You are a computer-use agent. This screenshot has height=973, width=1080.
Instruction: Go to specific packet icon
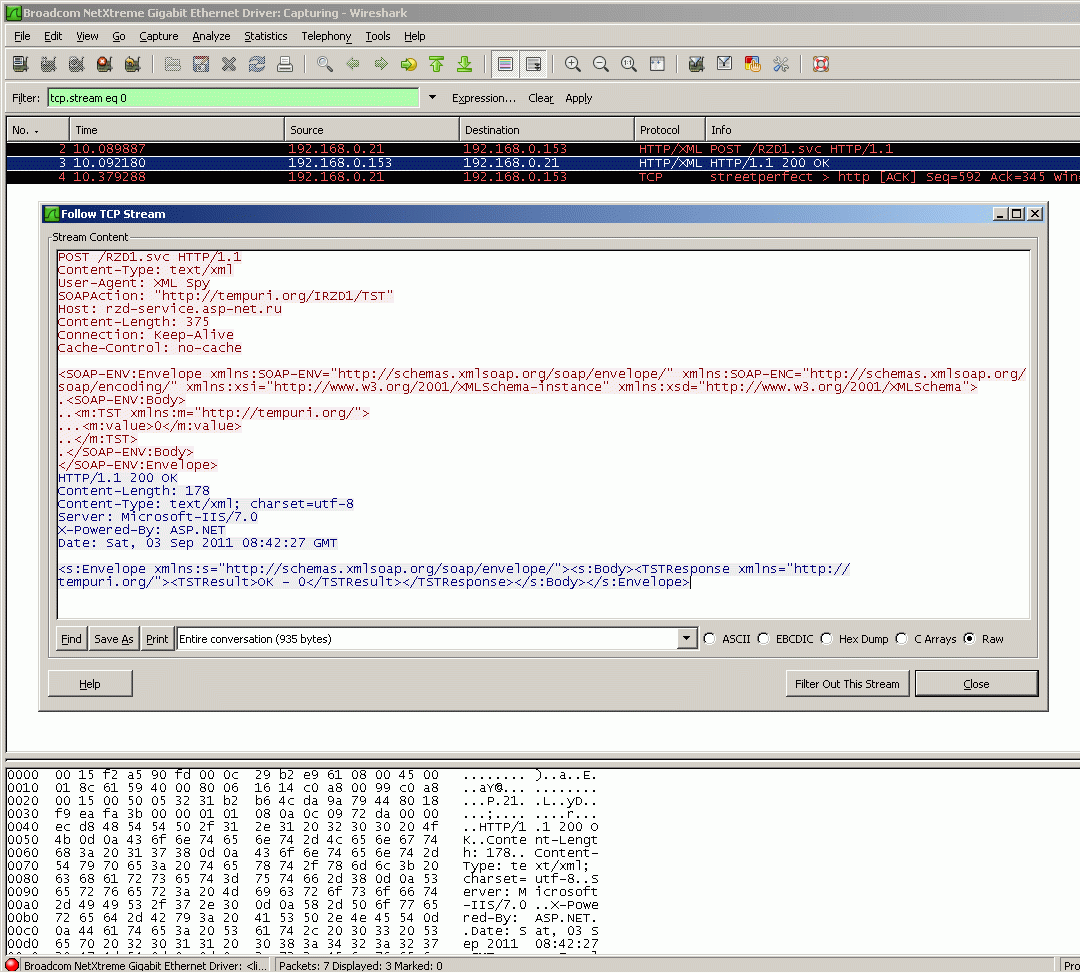click(408, 64)
